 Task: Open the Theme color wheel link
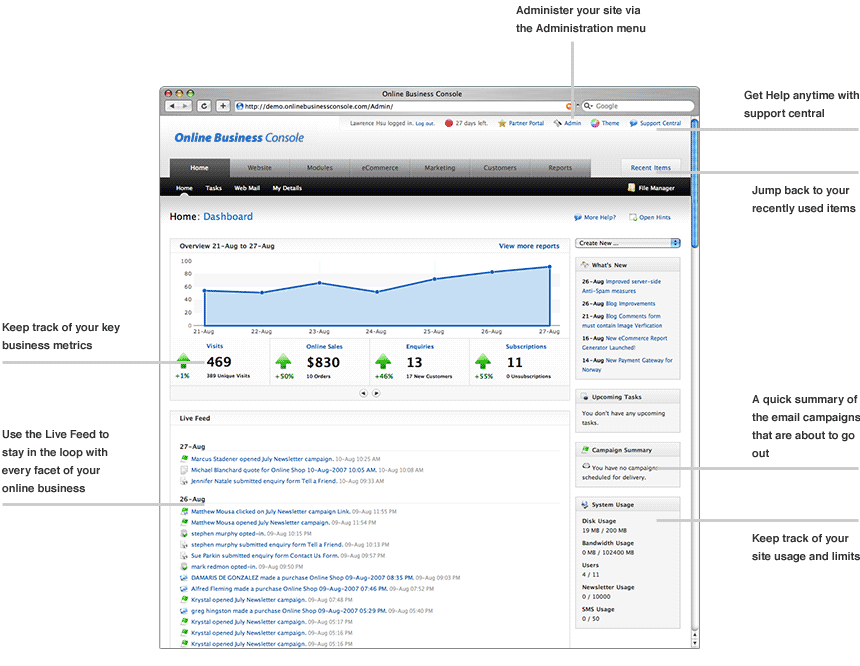click(x=609, y=123)
